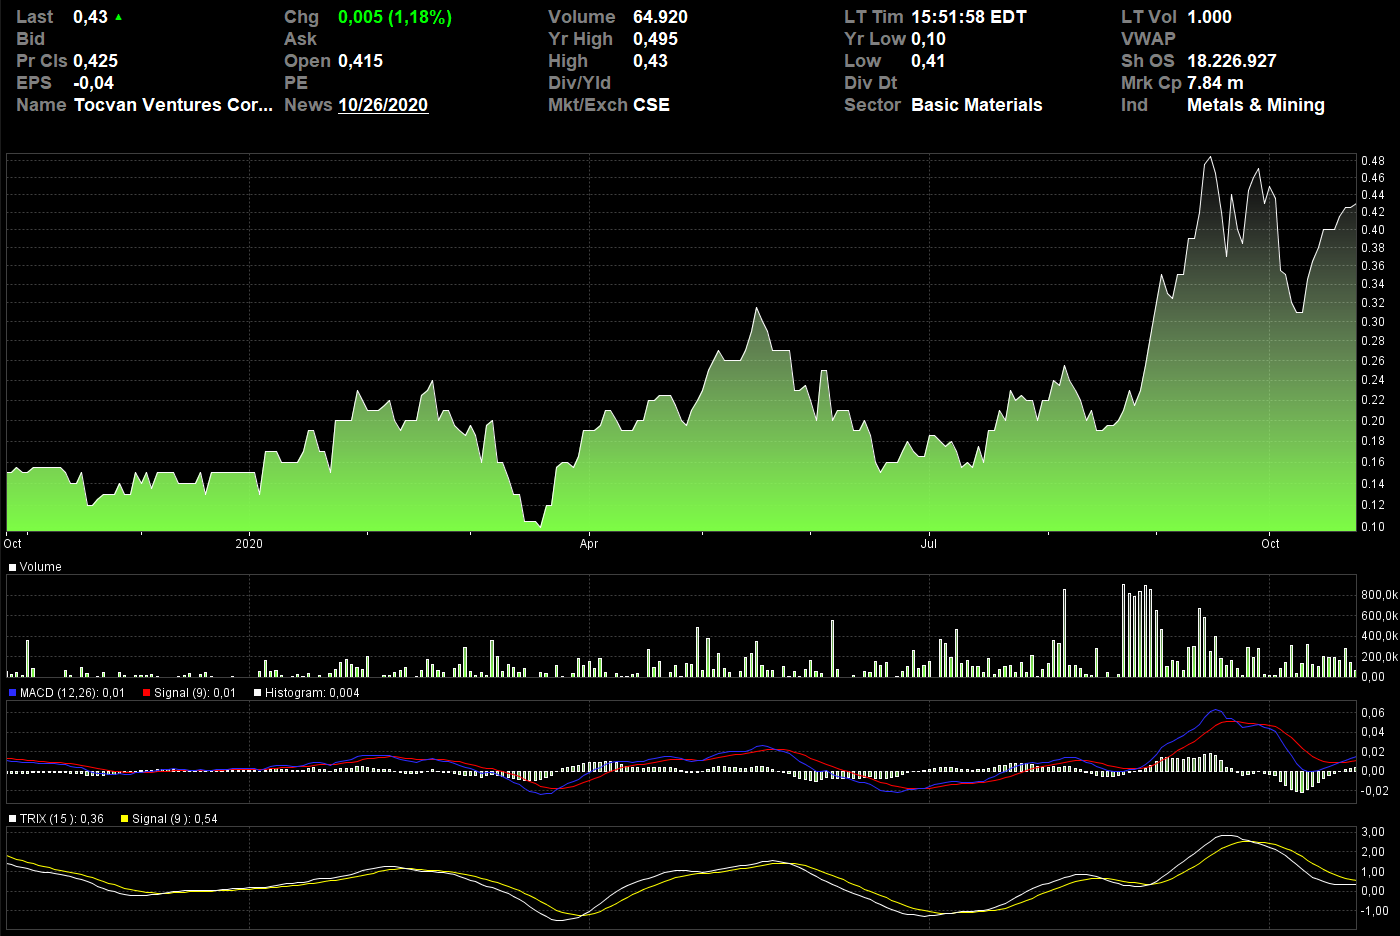
Task: Click the yellow TRIX Signal legend square
Action: point(125,819)
